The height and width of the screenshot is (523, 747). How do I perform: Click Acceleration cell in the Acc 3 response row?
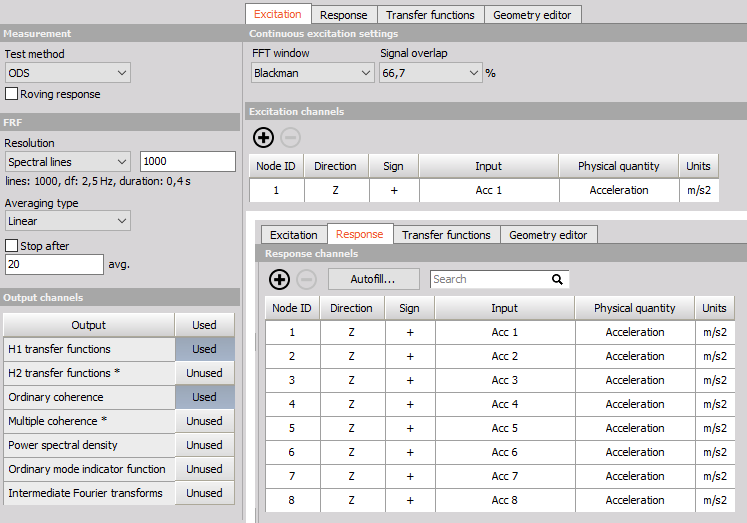click(635, 380)
